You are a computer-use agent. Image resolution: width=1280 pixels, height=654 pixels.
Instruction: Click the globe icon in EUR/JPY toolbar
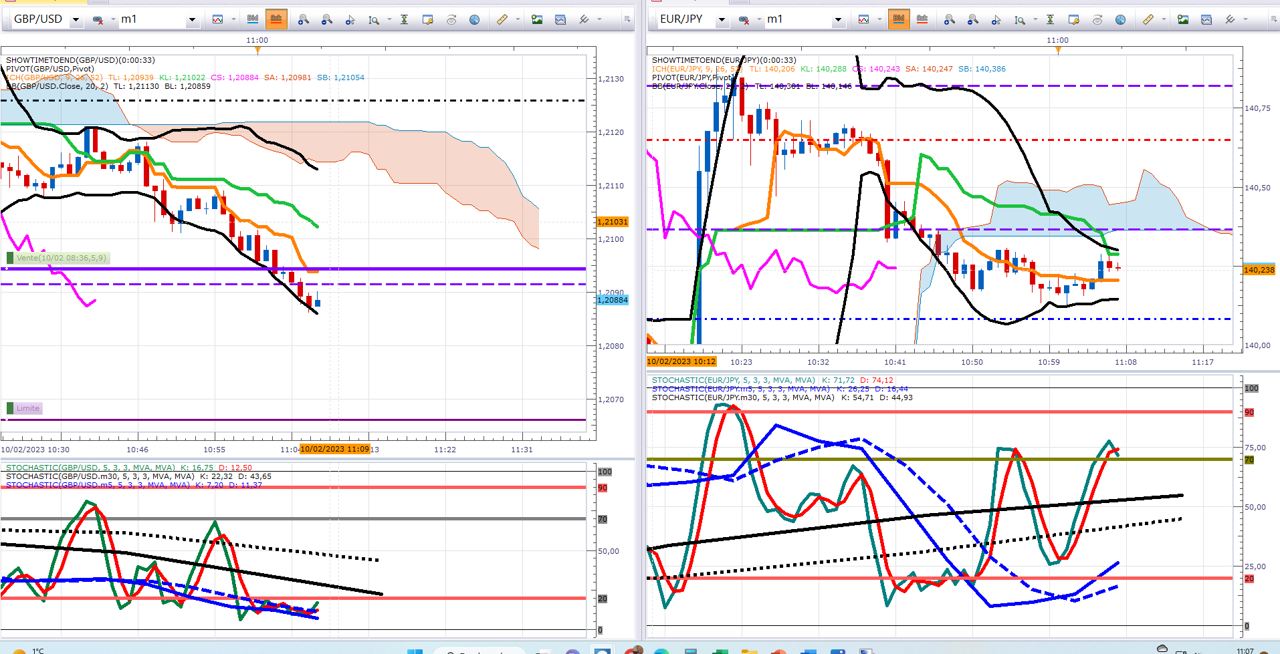click(1121, 19)
